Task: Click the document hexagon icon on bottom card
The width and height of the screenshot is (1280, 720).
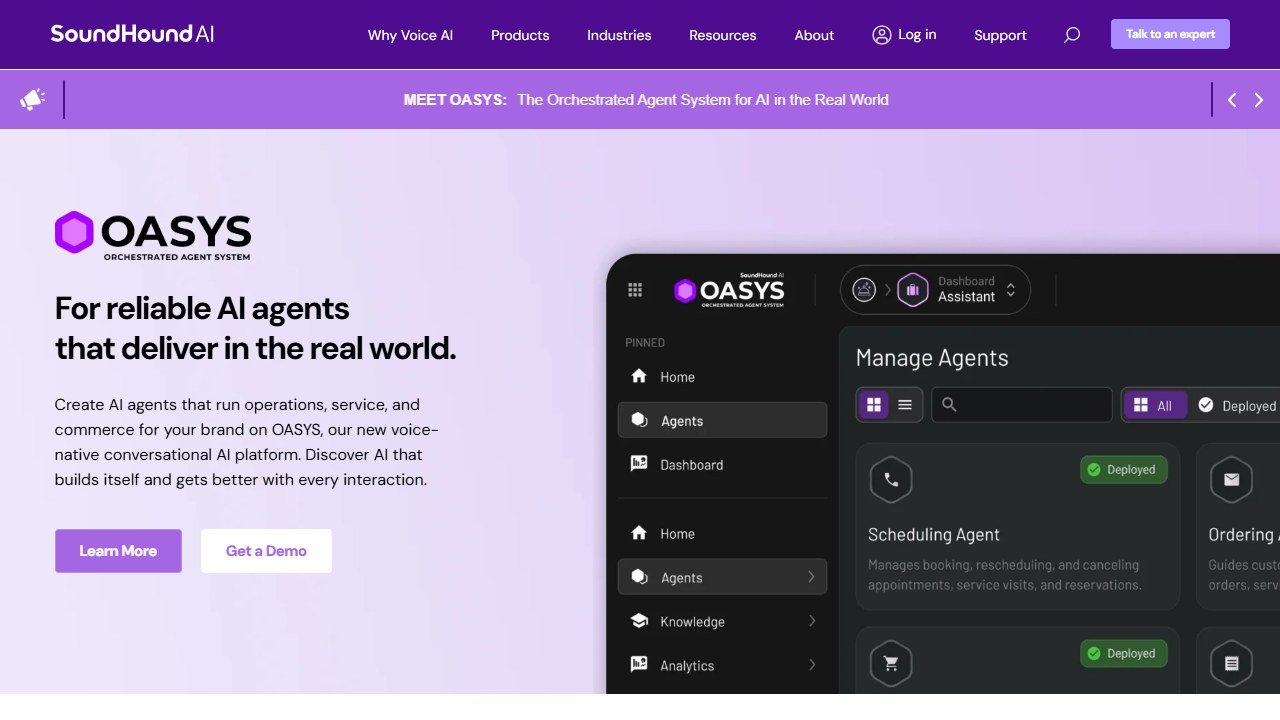Action: pyautogui.click(x=1231, y=664)
